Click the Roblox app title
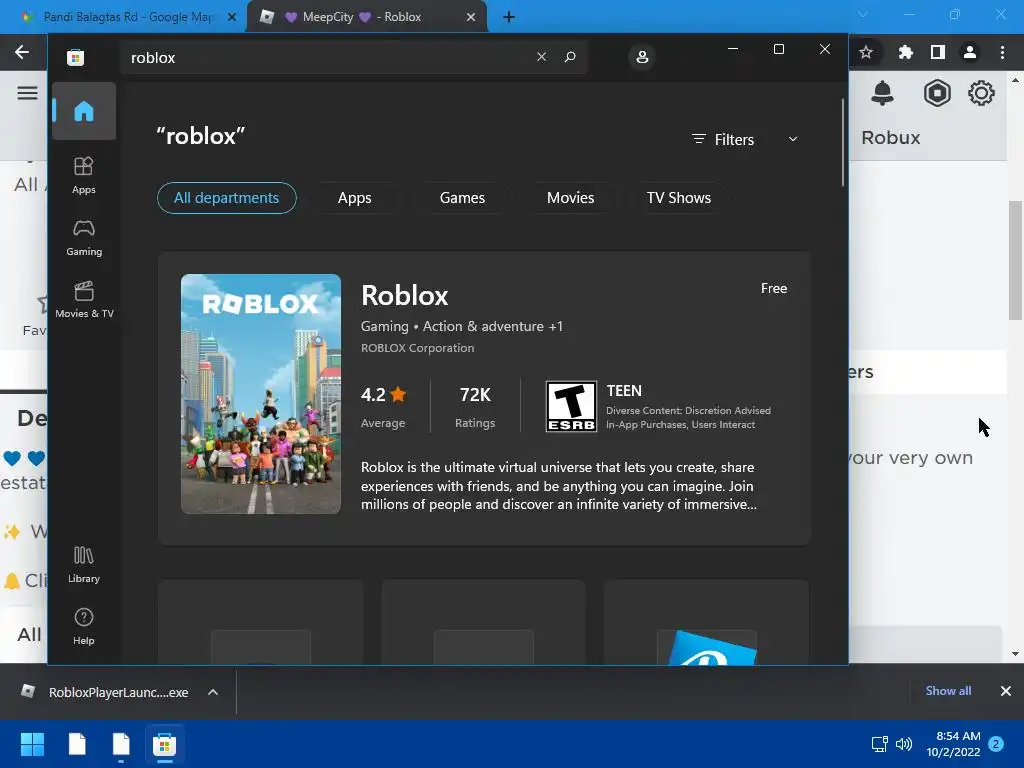The image size is (1024, 768). (404, 296)
